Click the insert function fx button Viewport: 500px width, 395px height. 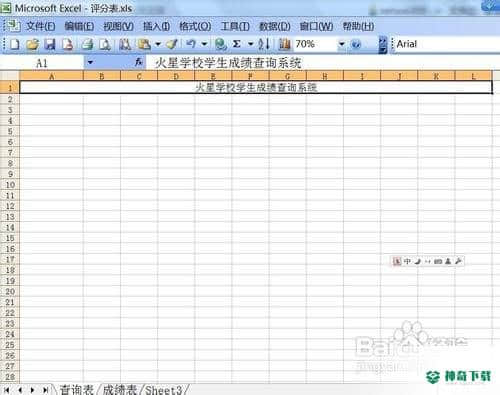(x=138, y=62)
